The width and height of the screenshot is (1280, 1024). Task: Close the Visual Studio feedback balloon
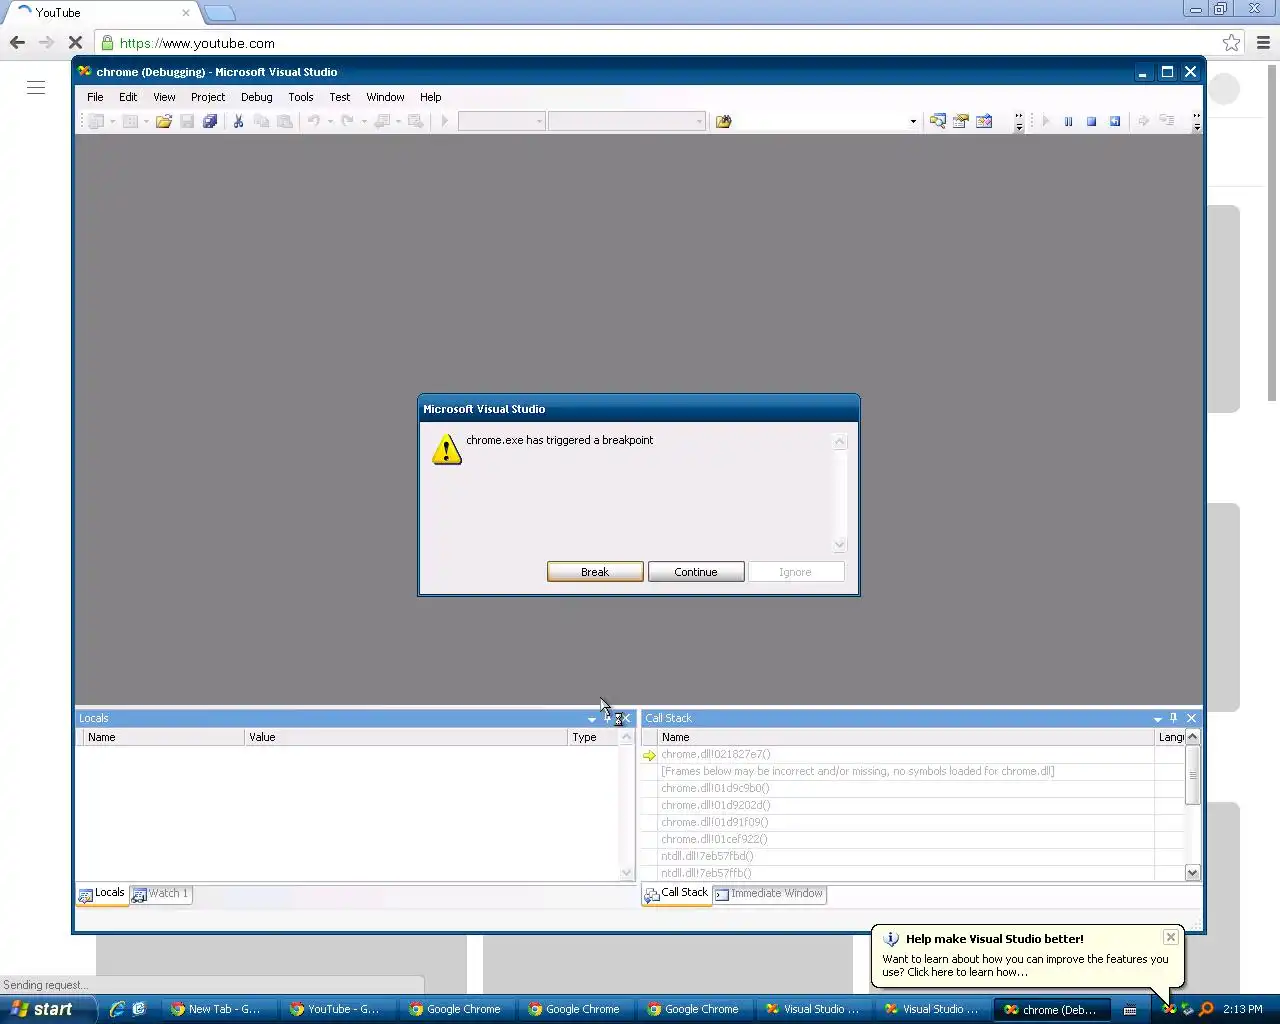pos(1171,937)
